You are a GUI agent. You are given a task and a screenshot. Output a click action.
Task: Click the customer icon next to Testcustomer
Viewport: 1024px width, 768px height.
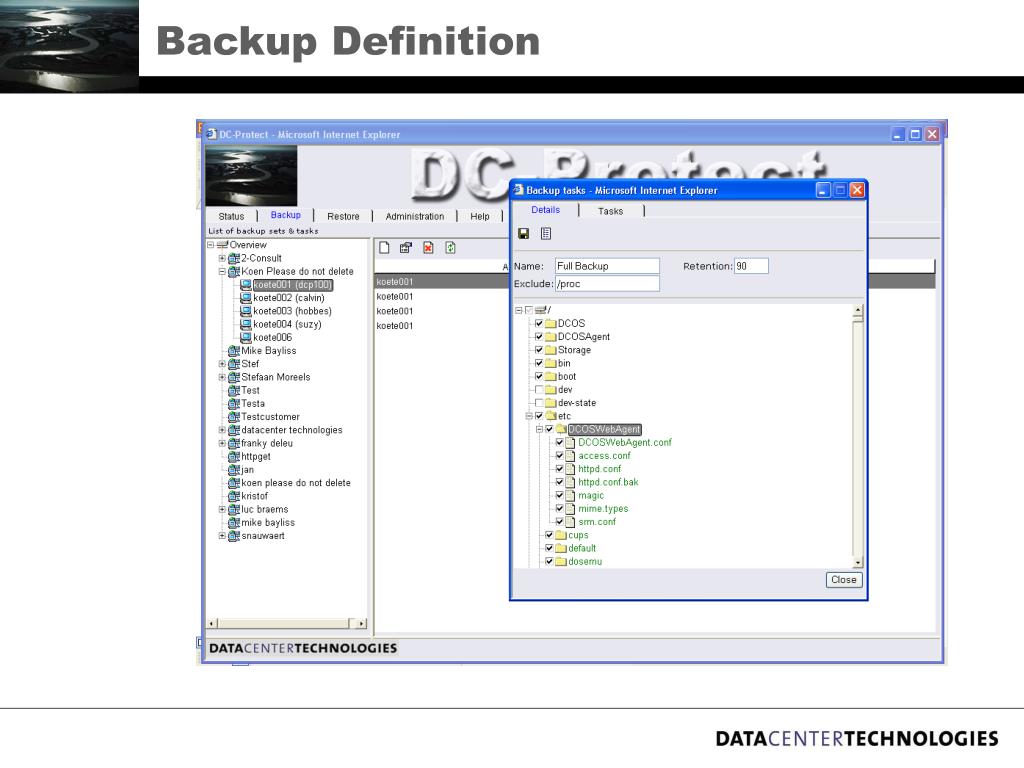pyautogui.click(x=234, y=417)
